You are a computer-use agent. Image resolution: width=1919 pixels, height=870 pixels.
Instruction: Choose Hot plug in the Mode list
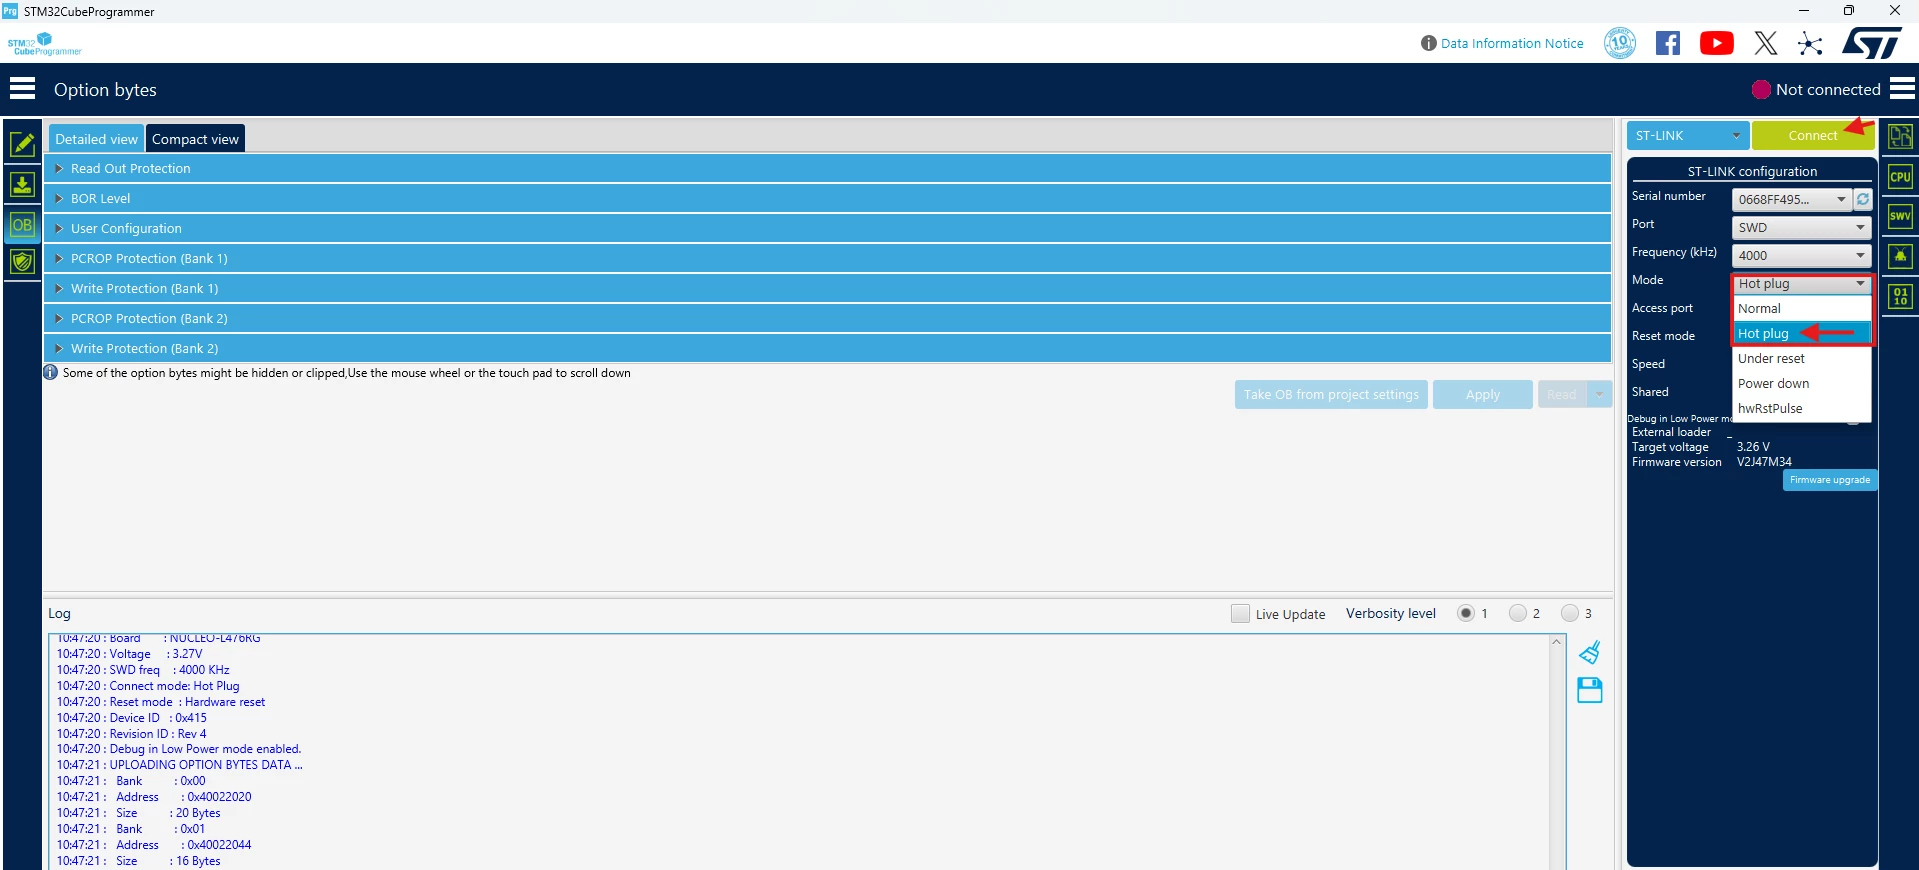click(1801, 334)
